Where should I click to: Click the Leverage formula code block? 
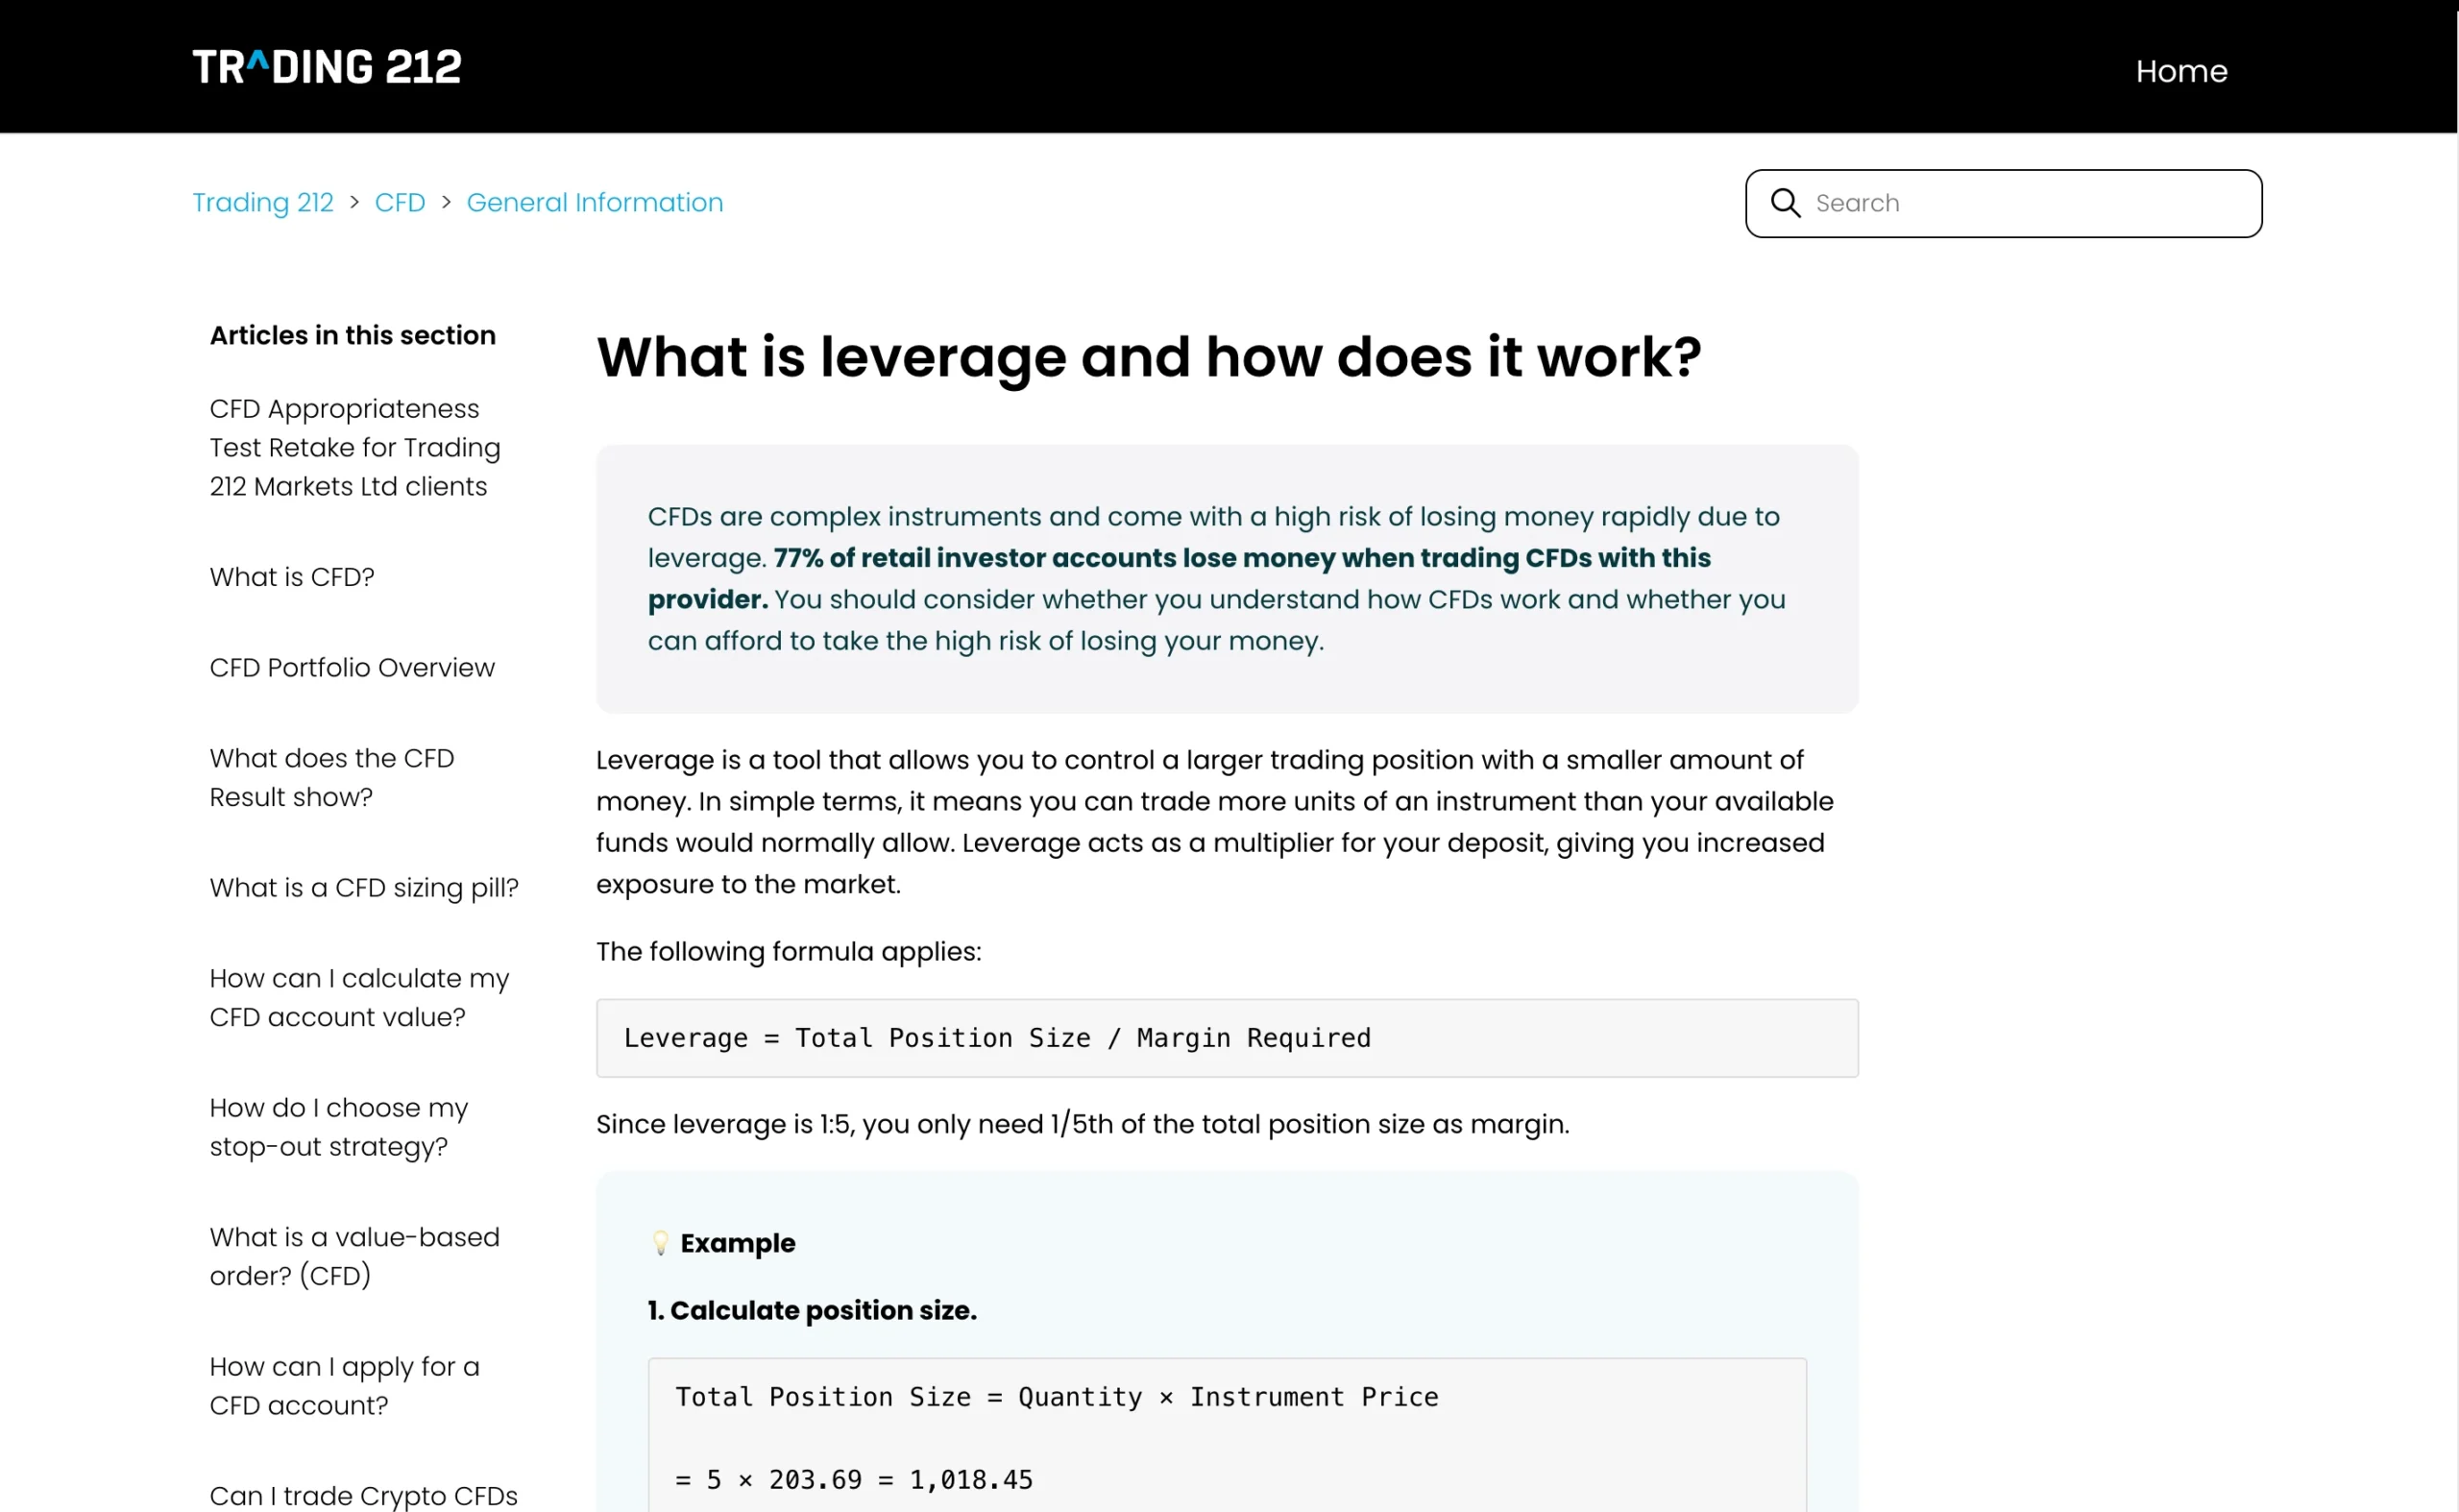click(x=1227, y=1038)
